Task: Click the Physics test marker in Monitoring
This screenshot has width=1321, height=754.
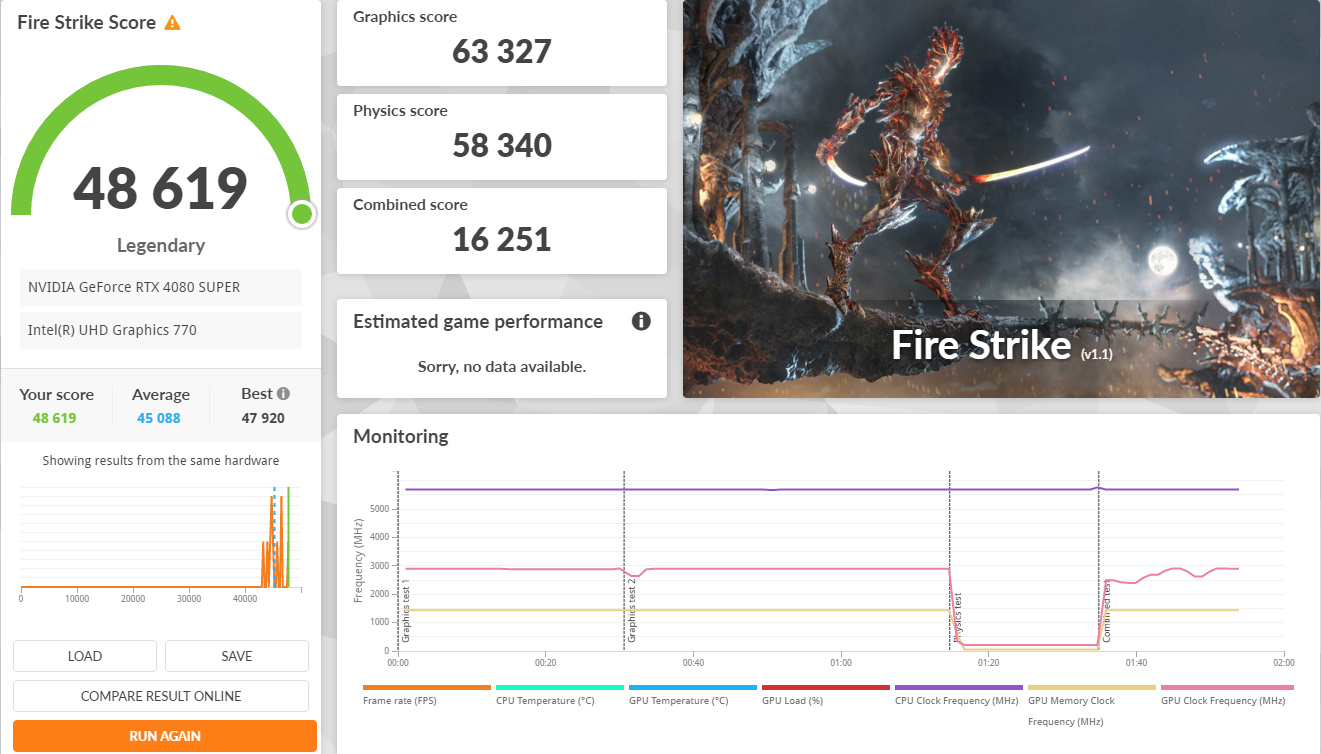Action: 958,618
